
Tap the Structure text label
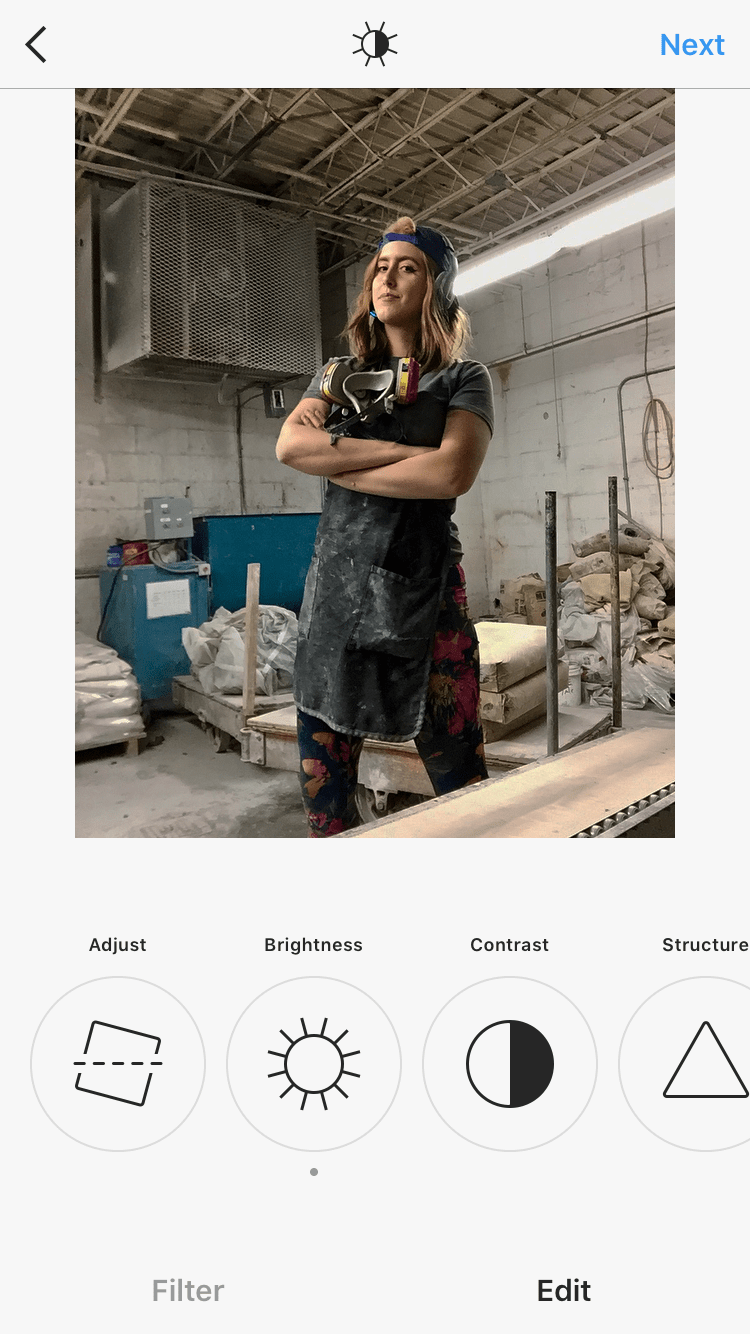705,945
